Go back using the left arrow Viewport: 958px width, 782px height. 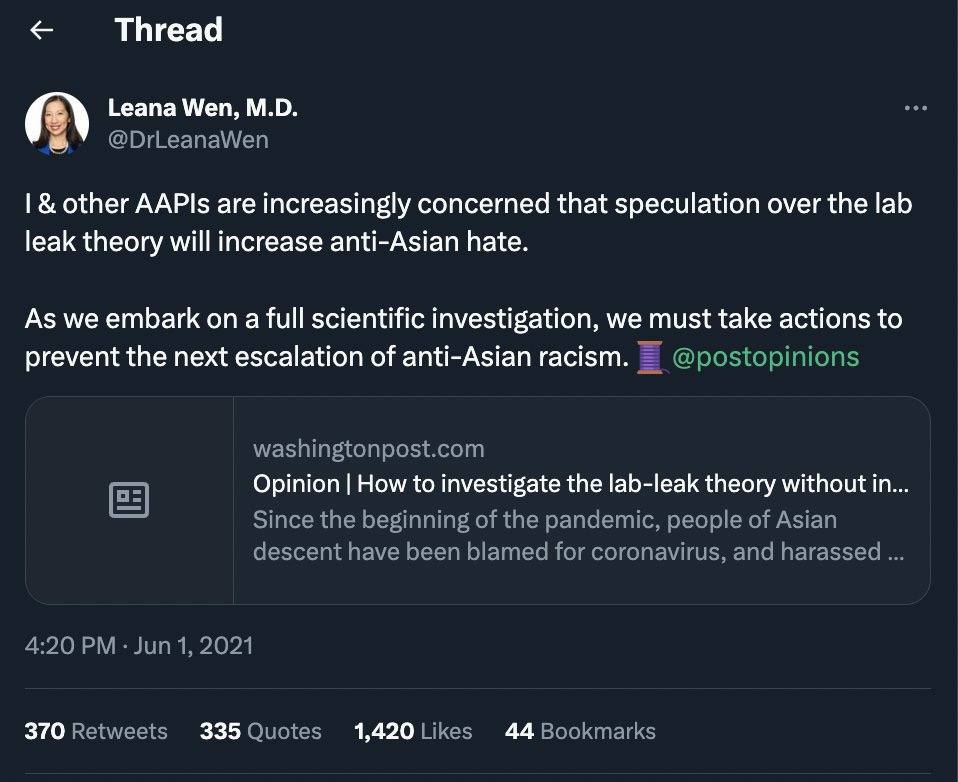(x=41, y=30)
